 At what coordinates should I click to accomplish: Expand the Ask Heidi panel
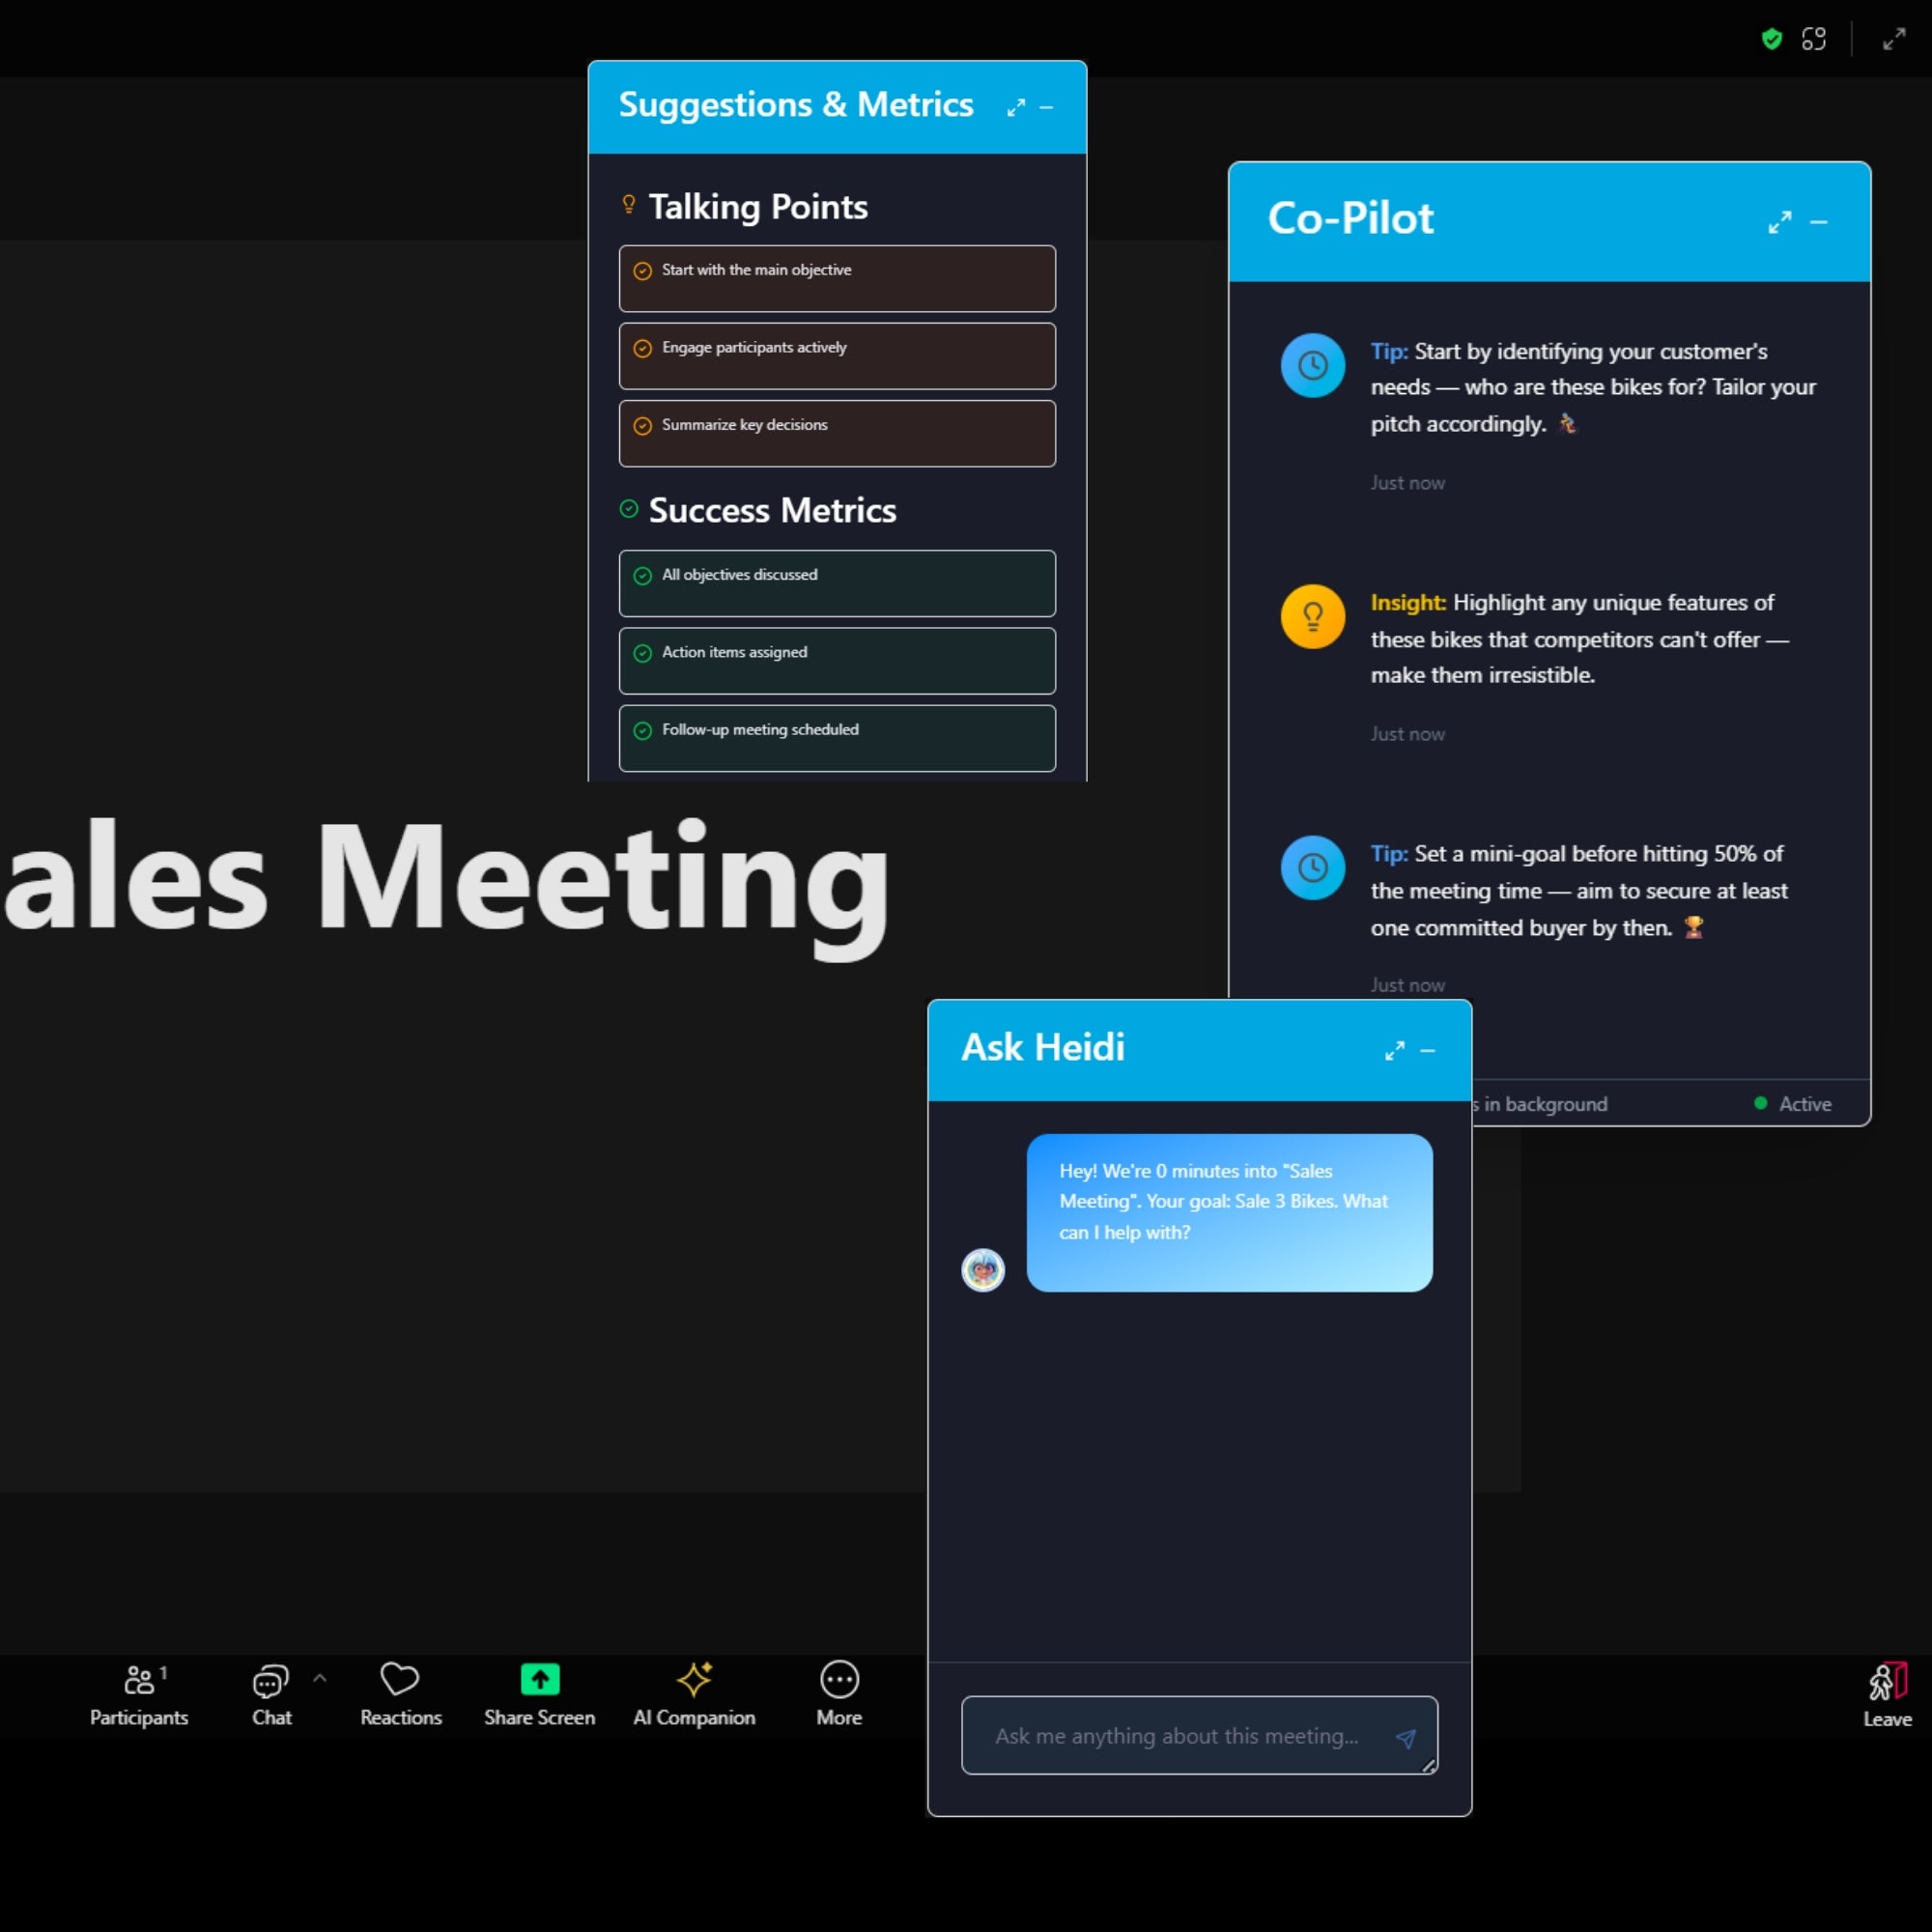1394,1050
